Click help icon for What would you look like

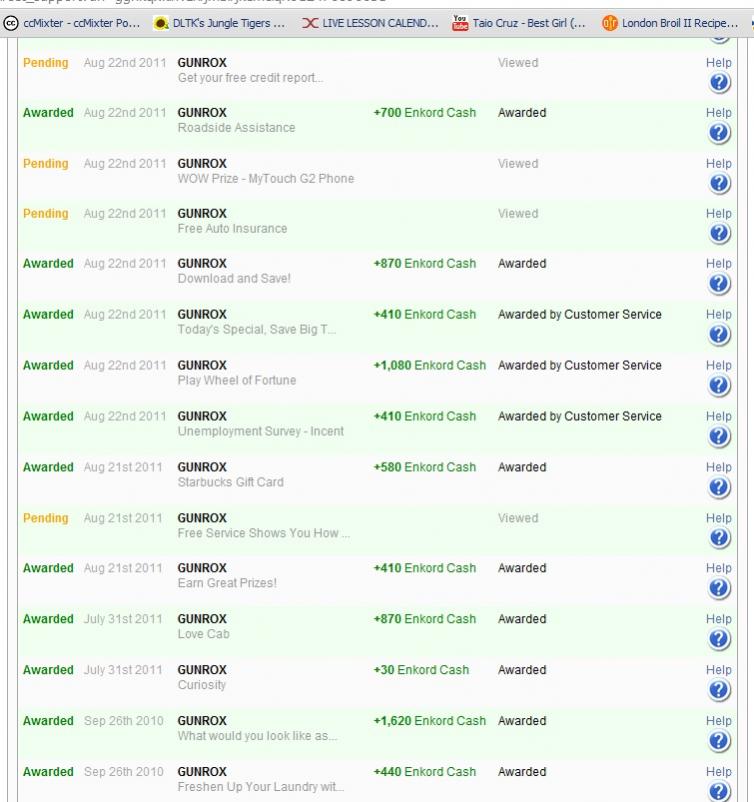(719, 741)
